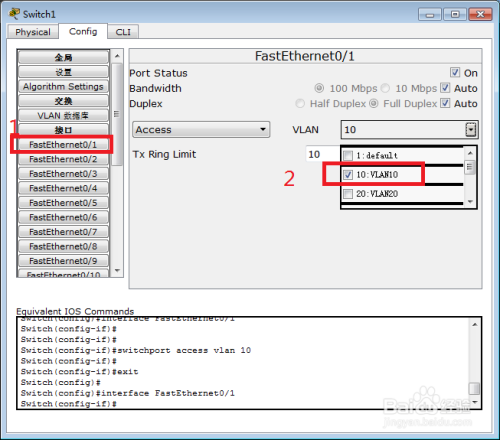Viewport: 500px width, 440px height.
Task: Click IOS commands scroll down arrow
Action: coord(475,402)
